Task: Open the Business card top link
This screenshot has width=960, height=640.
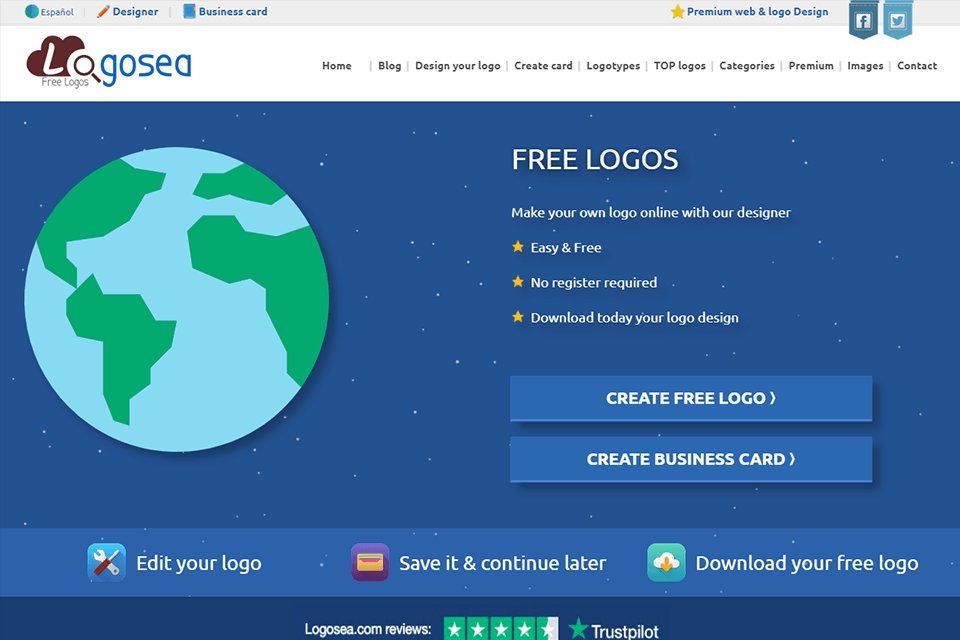Action: coord(233,12)
